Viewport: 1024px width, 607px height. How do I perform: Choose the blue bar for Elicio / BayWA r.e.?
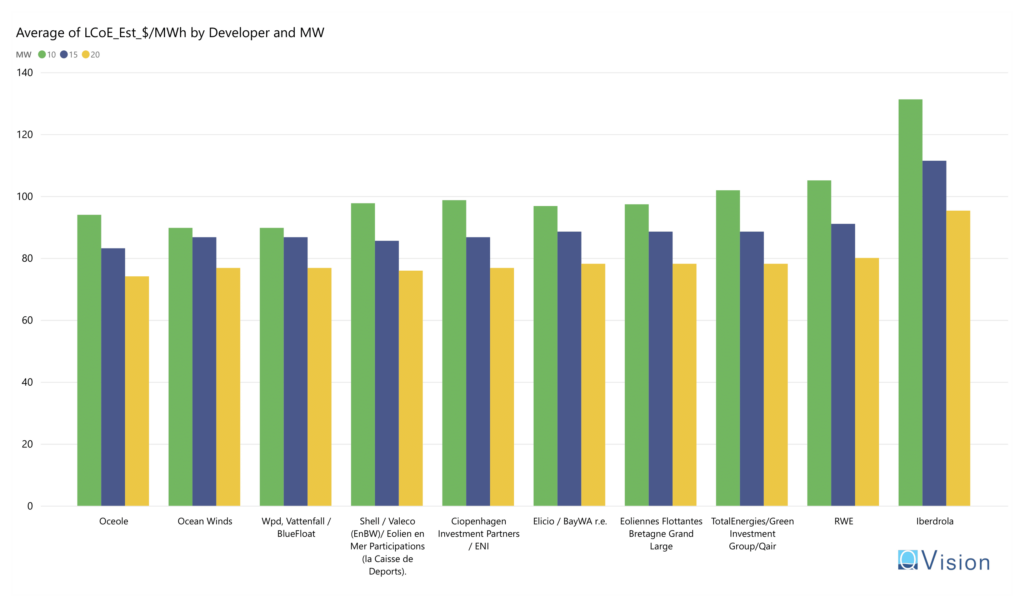pos(569,369)
